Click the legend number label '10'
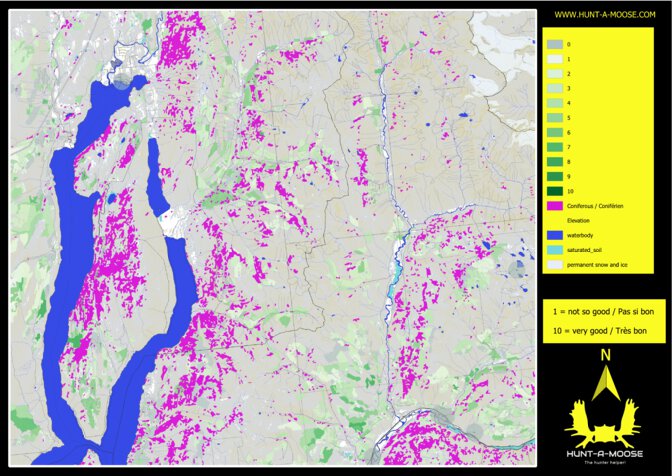Viewport: 672px width, 476px height. point(570,192)
